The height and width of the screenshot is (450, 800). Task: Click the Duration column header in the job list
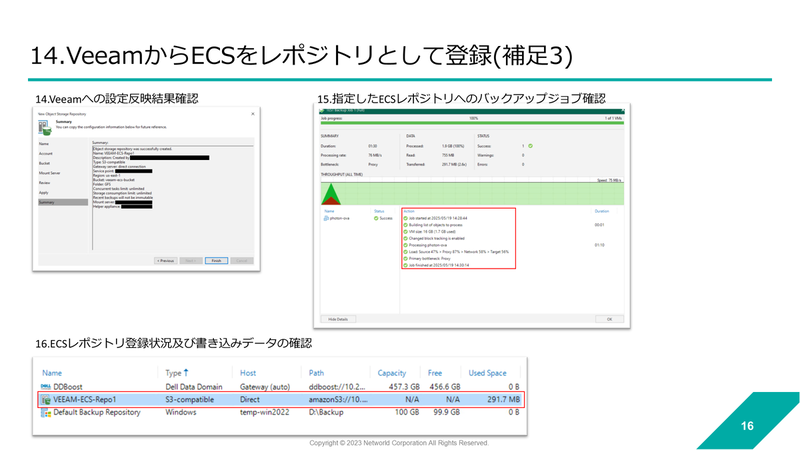pyautogui.click(x=602, y=211)
